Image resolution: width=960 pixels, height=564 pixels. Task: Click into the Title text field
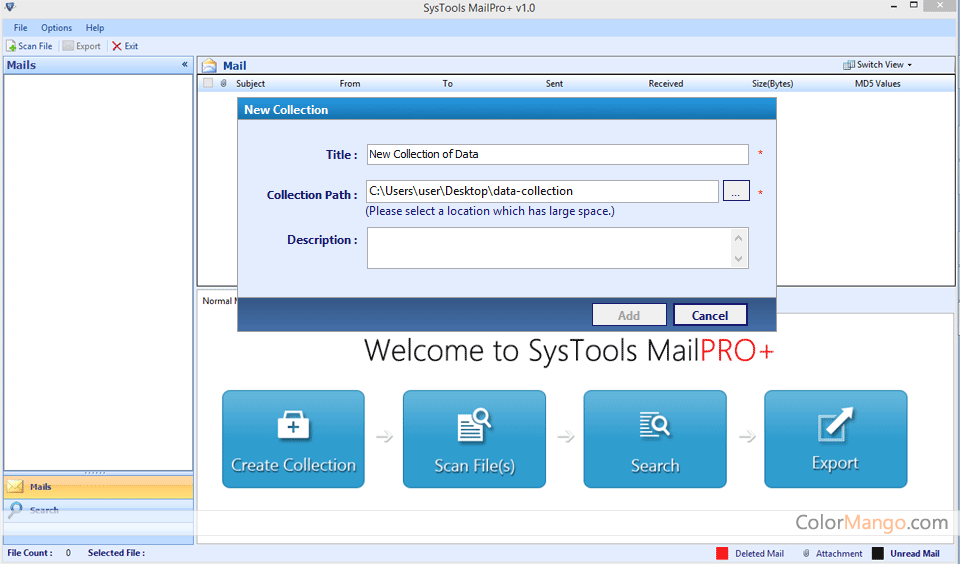click(556, 154)
